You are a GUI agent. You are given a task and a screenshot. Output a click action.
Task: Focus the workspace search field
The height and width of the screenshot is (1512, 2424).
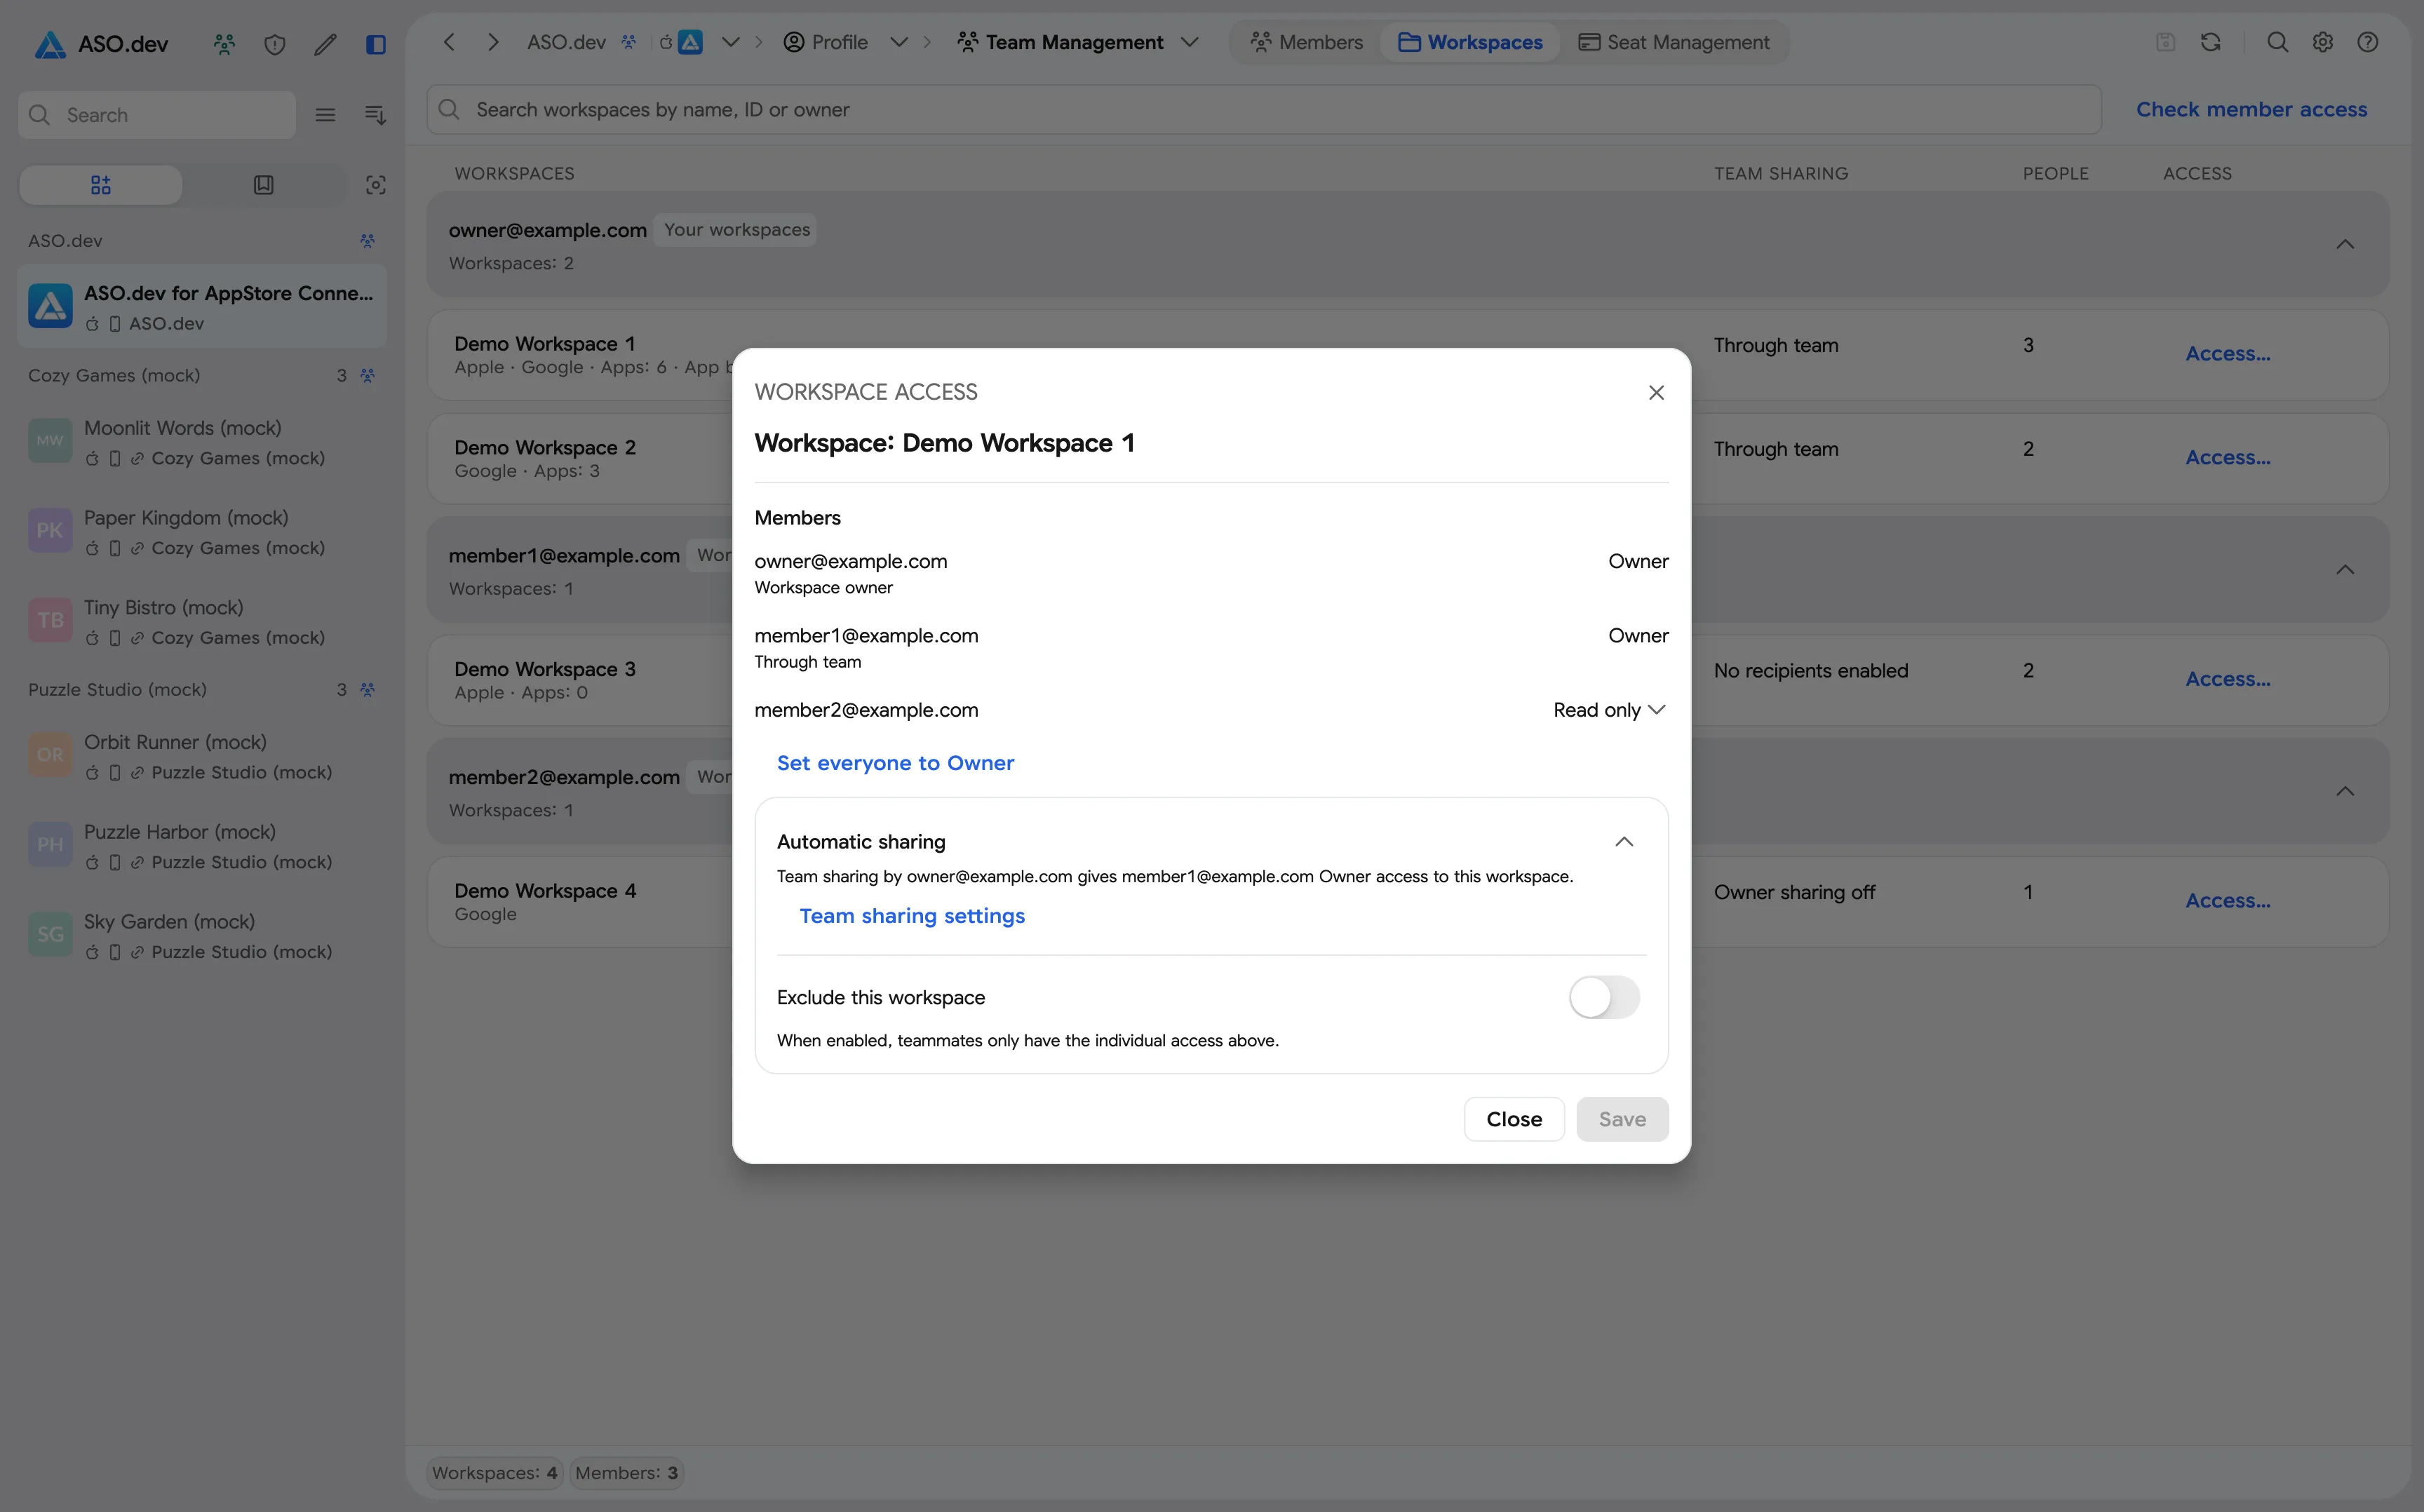click(1264, 110)
